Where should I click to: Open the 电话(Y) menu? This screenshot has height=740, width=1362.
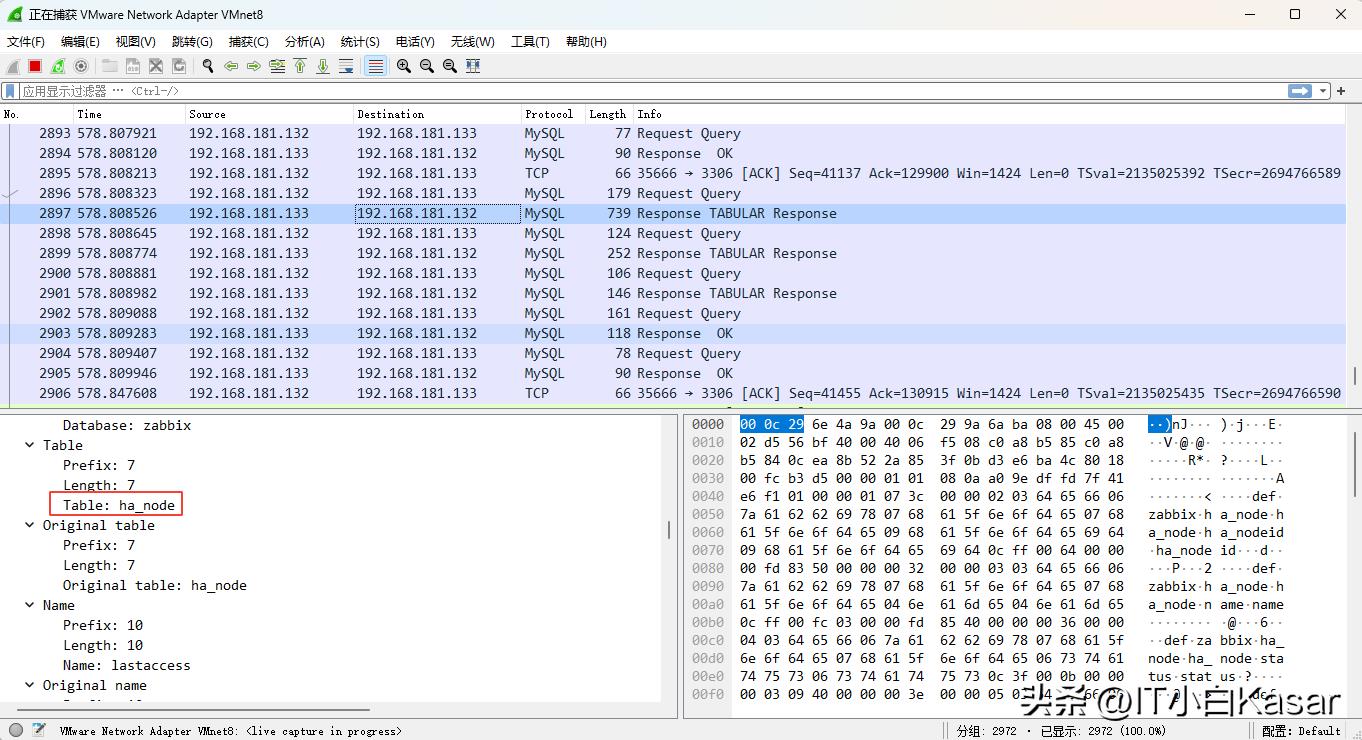coord(415,42)
